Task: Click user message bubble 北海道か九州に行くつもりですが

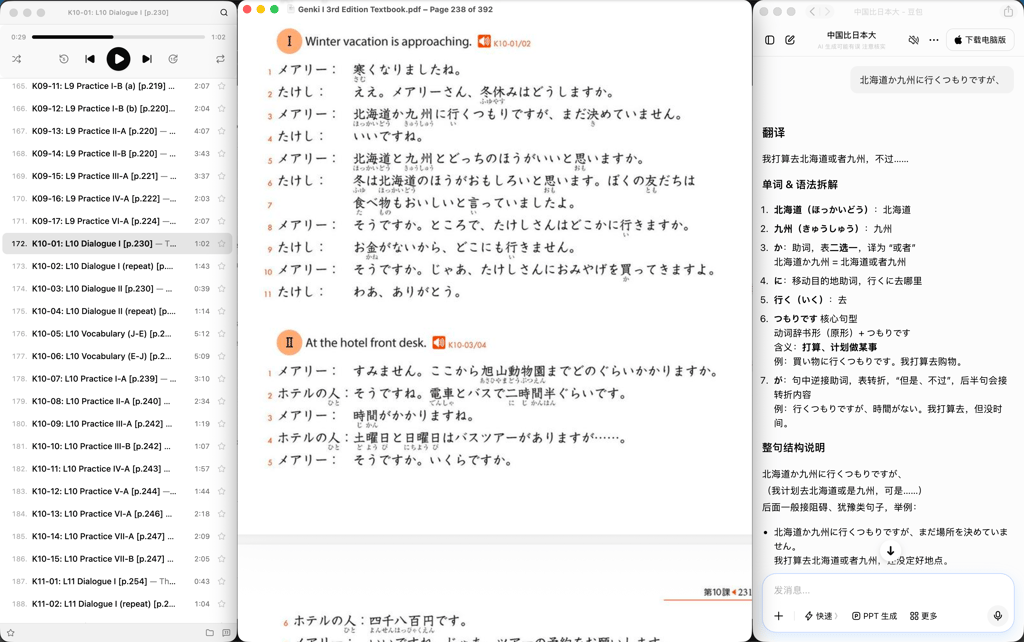Action: click(x=930, y=80)
